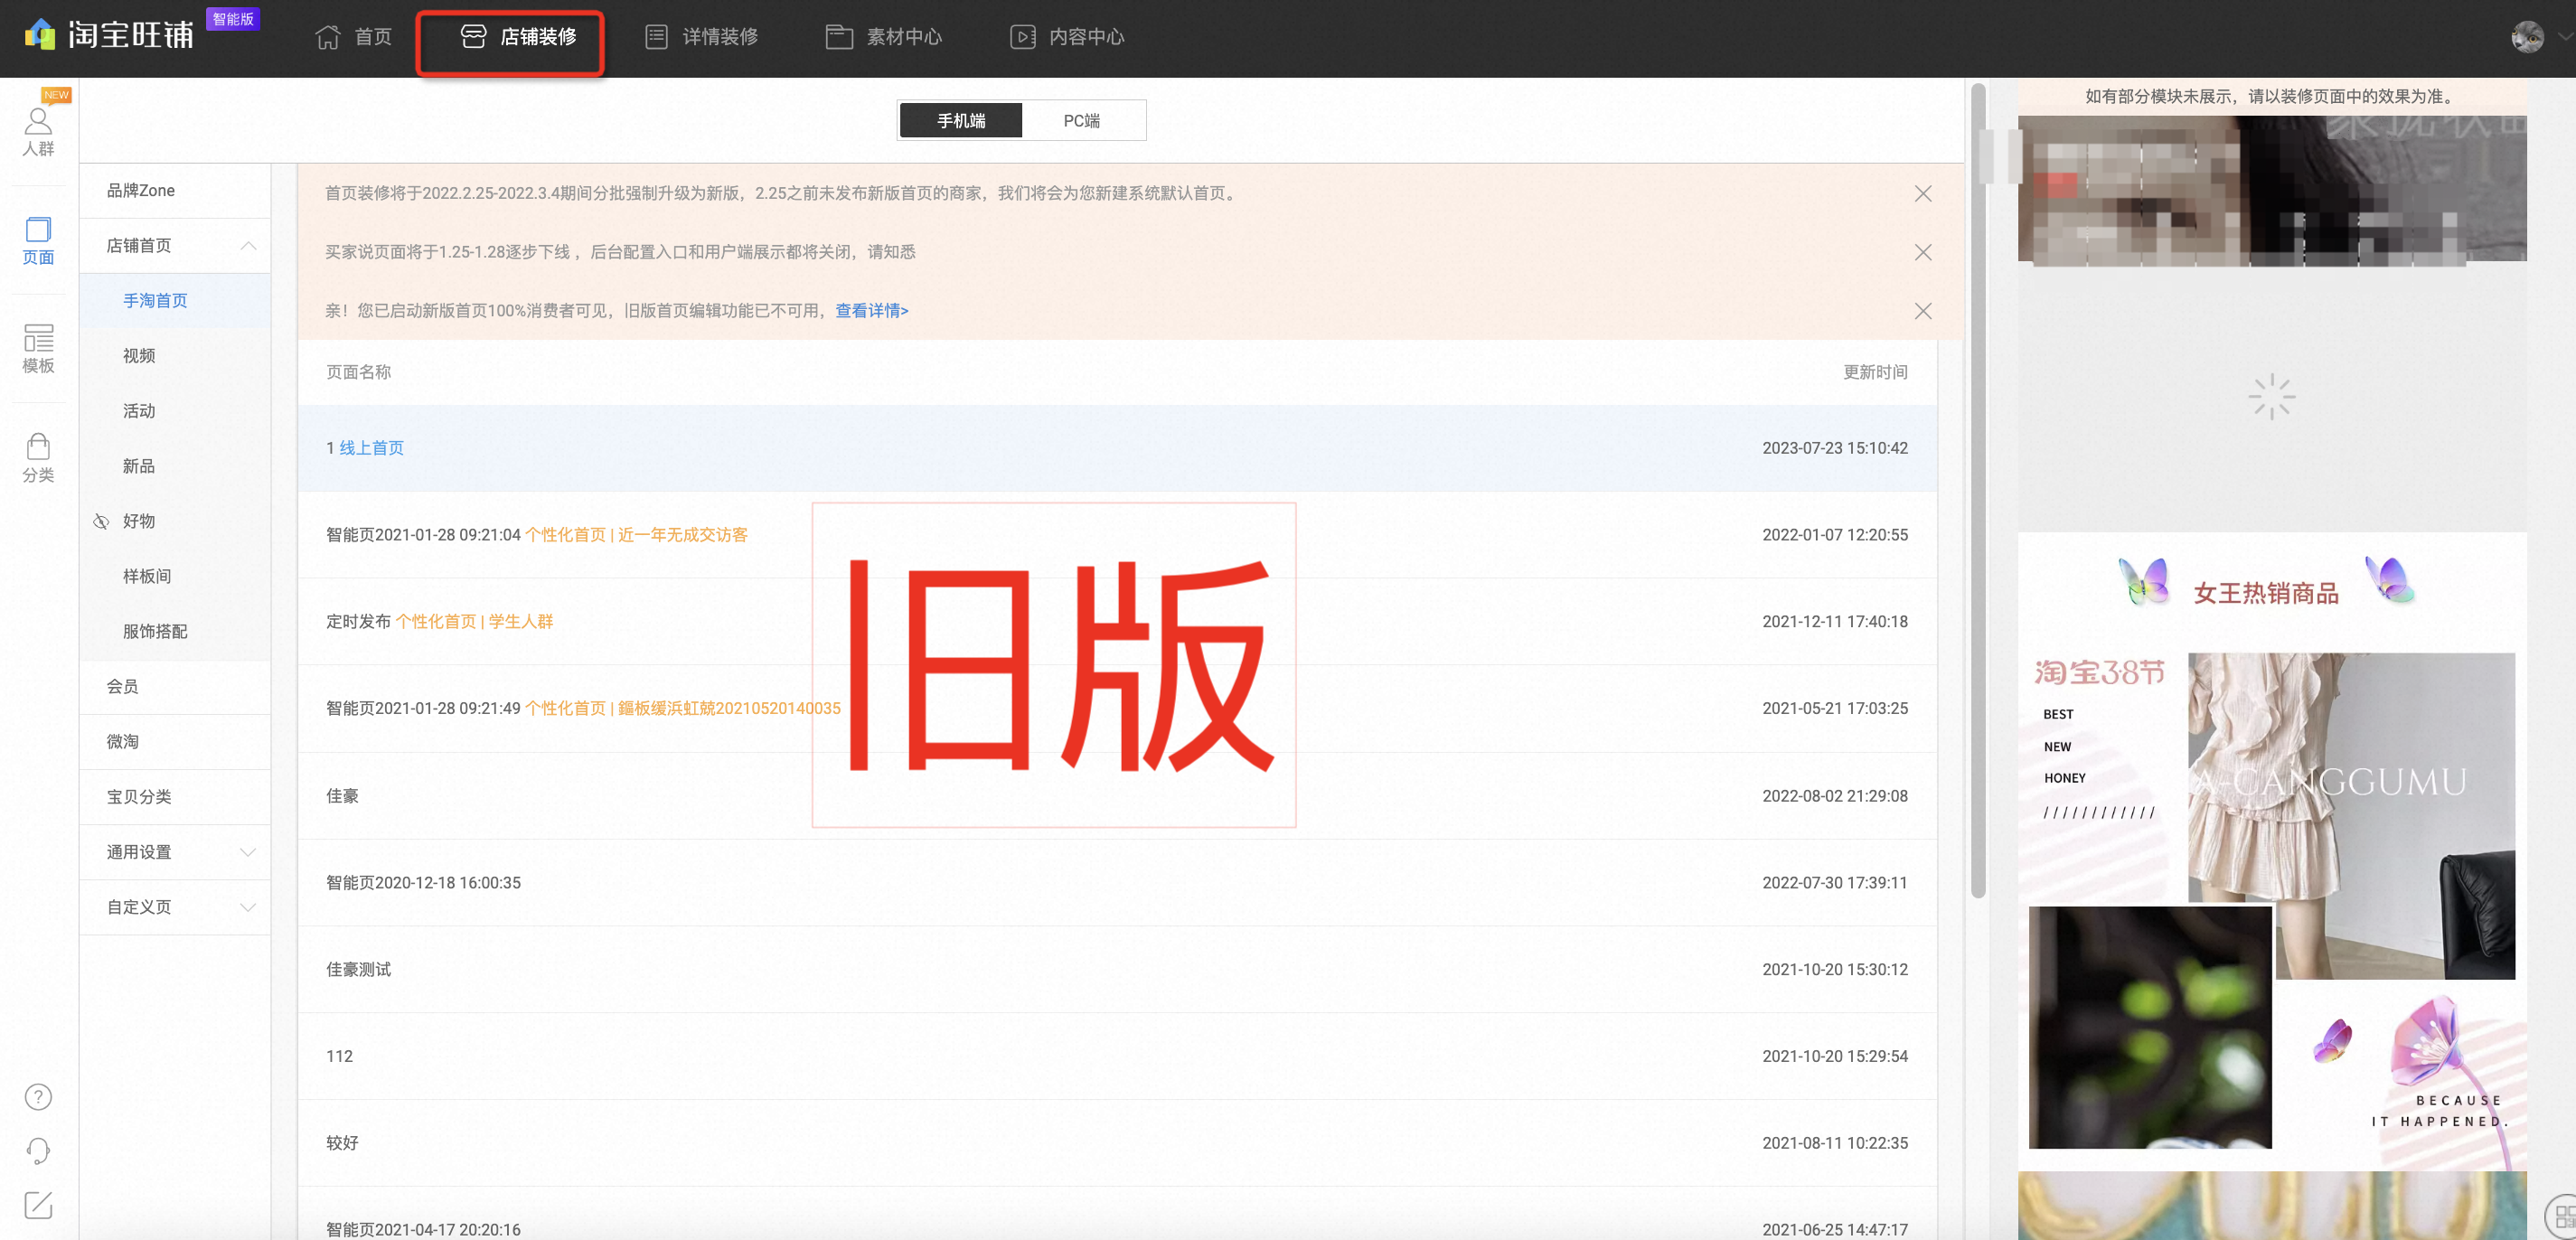Close the 买家说页面 offline notice
Viewport: 2576px width, 1240px height.
[1922, 252]
